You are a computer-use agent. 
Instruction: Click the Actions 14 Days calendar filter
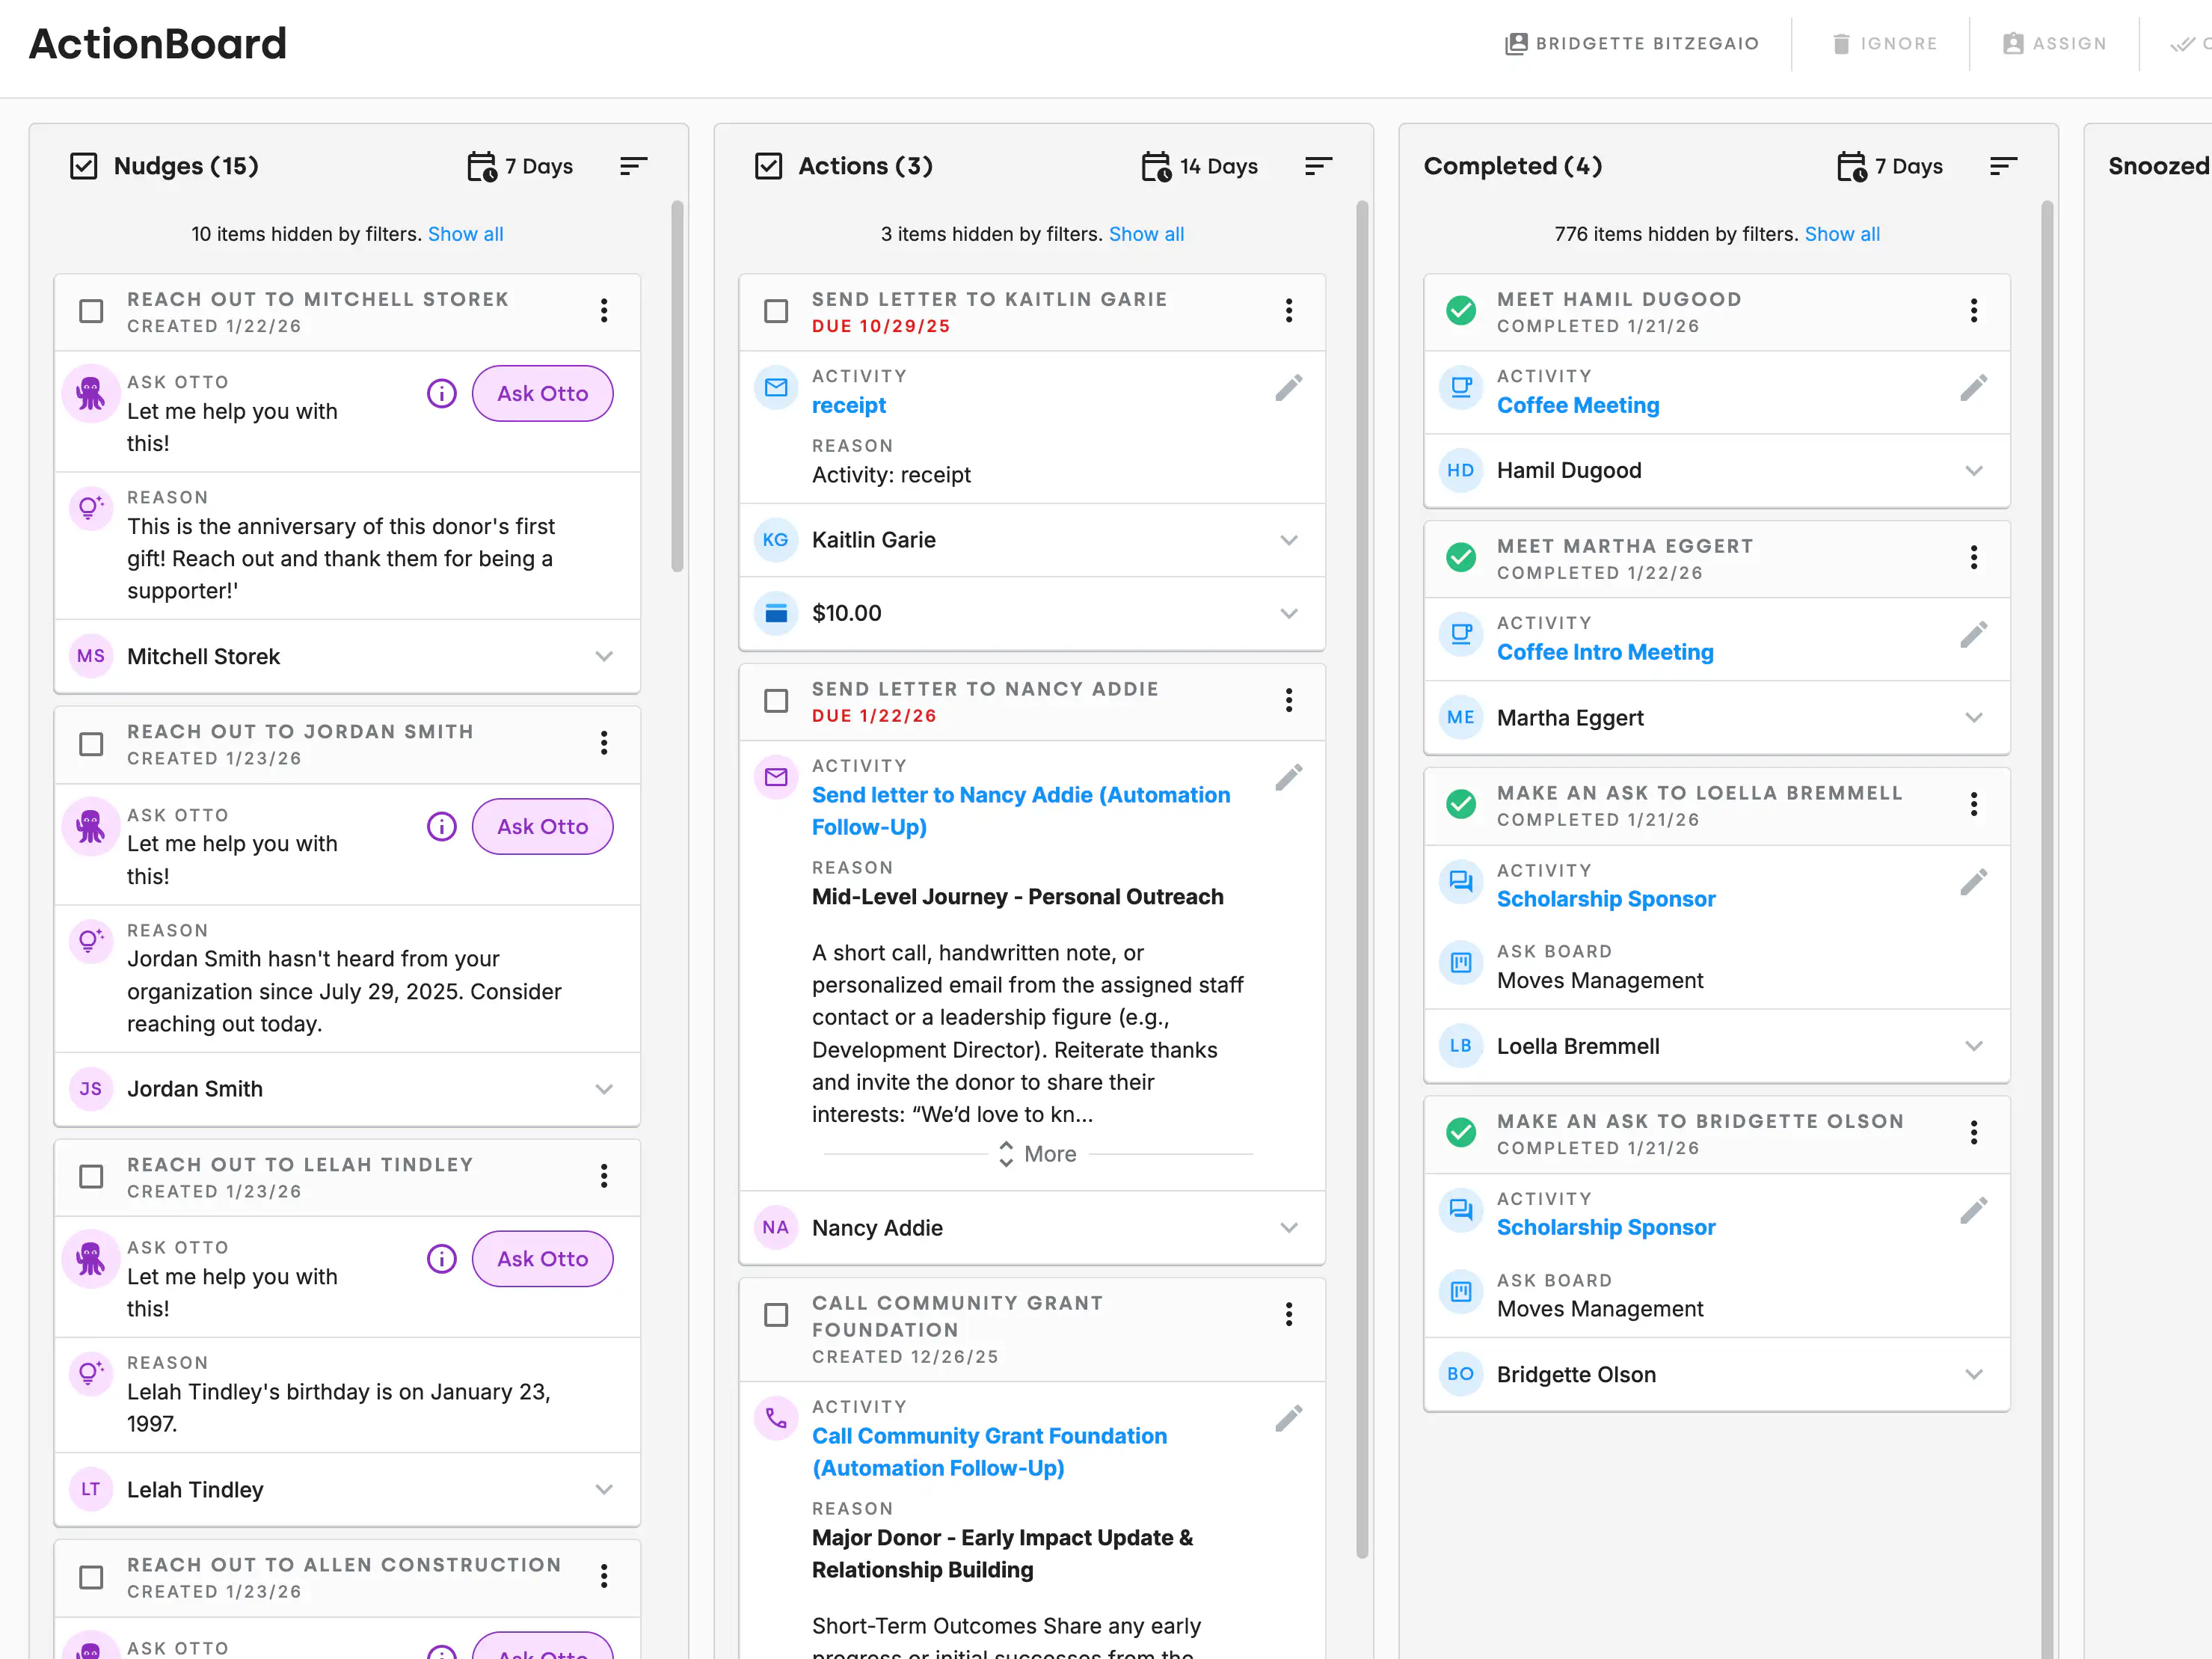pos(1199,166)
